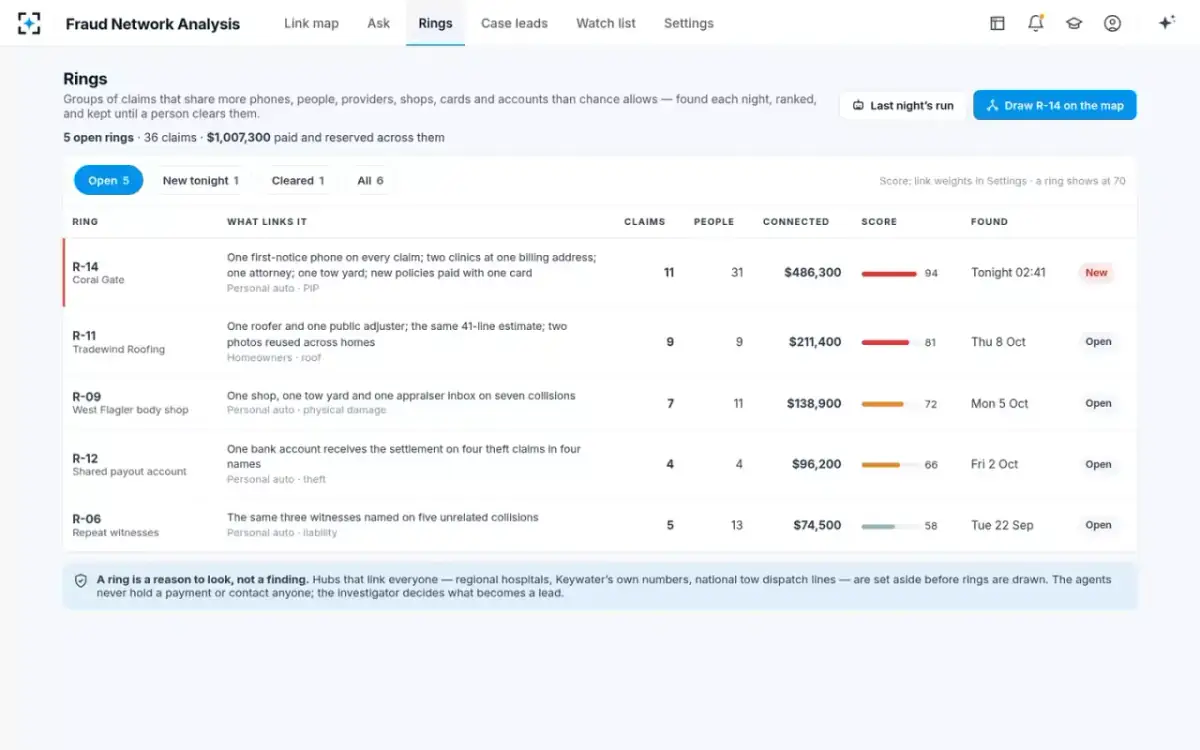The width and height of the screenshot is (1200, 750).
Task: Click the Fri 2 Oct found date
Action: (x=994, y=465)
